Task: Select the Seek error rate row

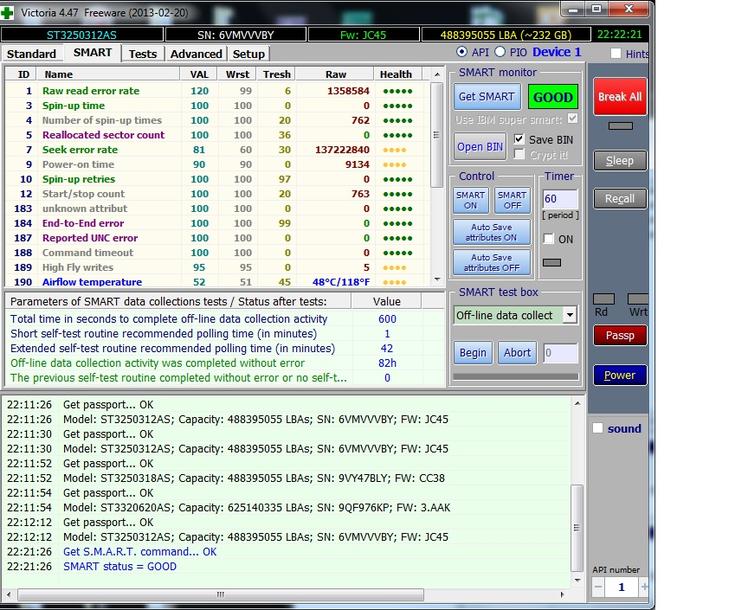Action: [216, 150]
